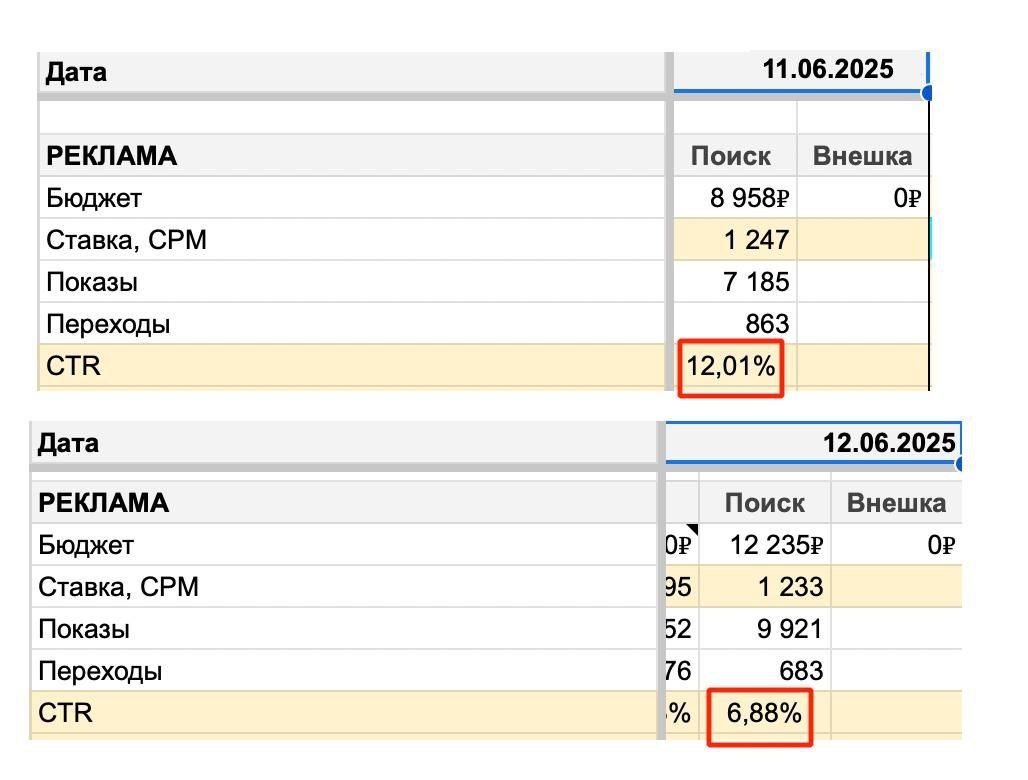Select the Переходы label in 11.06.2025 table
The width and height of the screenshot is (1028, 780).
[108, 324]
